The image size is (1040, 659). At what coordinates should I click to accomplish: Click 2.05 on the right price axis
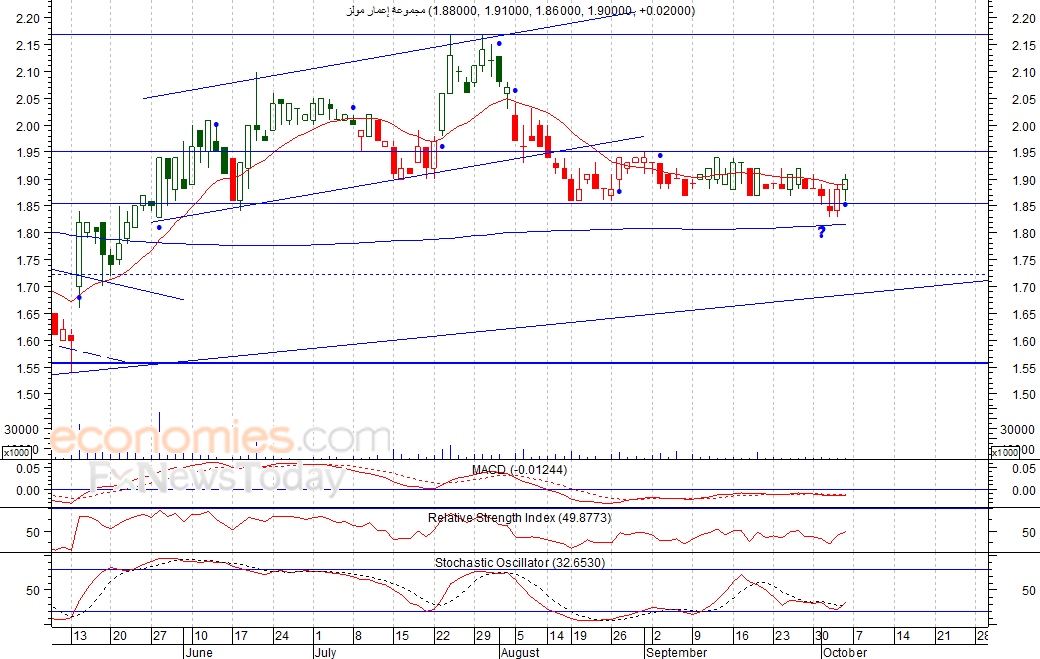point(1023,99)
